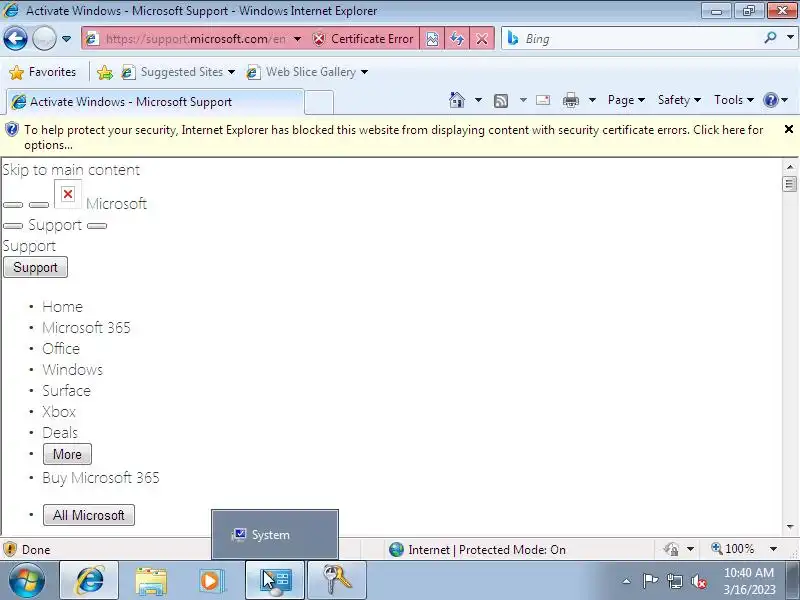800x600 pixels.
Task: Click the scrollbar up arrow
Action: coord(790,166)
